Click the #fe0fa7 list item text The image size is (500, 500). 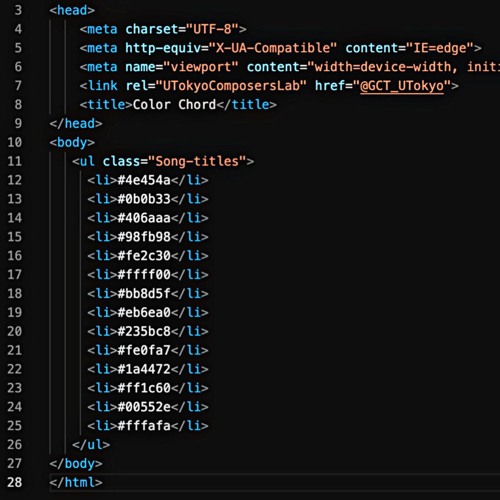point(144,350)
